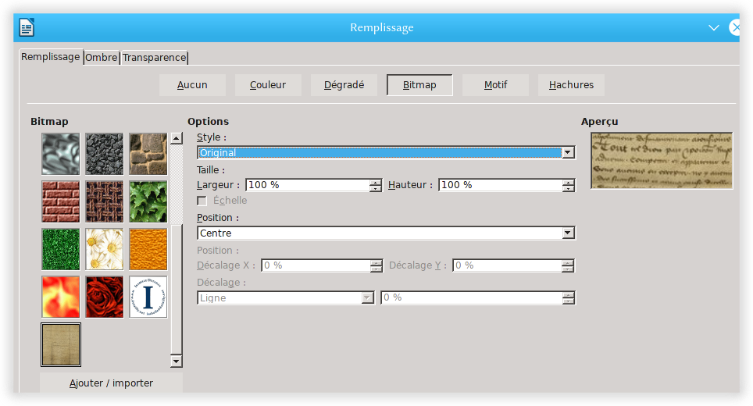The image size is (753, 406).
Task: Click the document icon in title bar
Action: coord(27,28)
